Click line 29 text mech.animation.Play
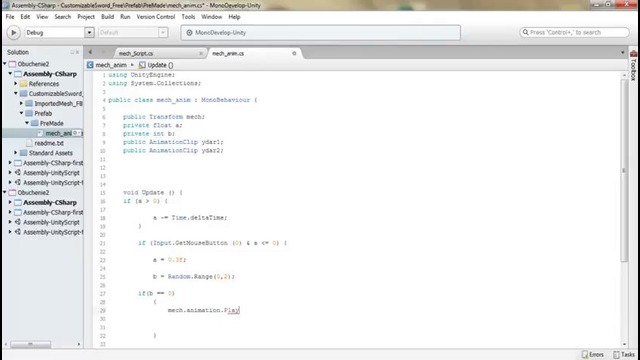 tap(204, 310)
